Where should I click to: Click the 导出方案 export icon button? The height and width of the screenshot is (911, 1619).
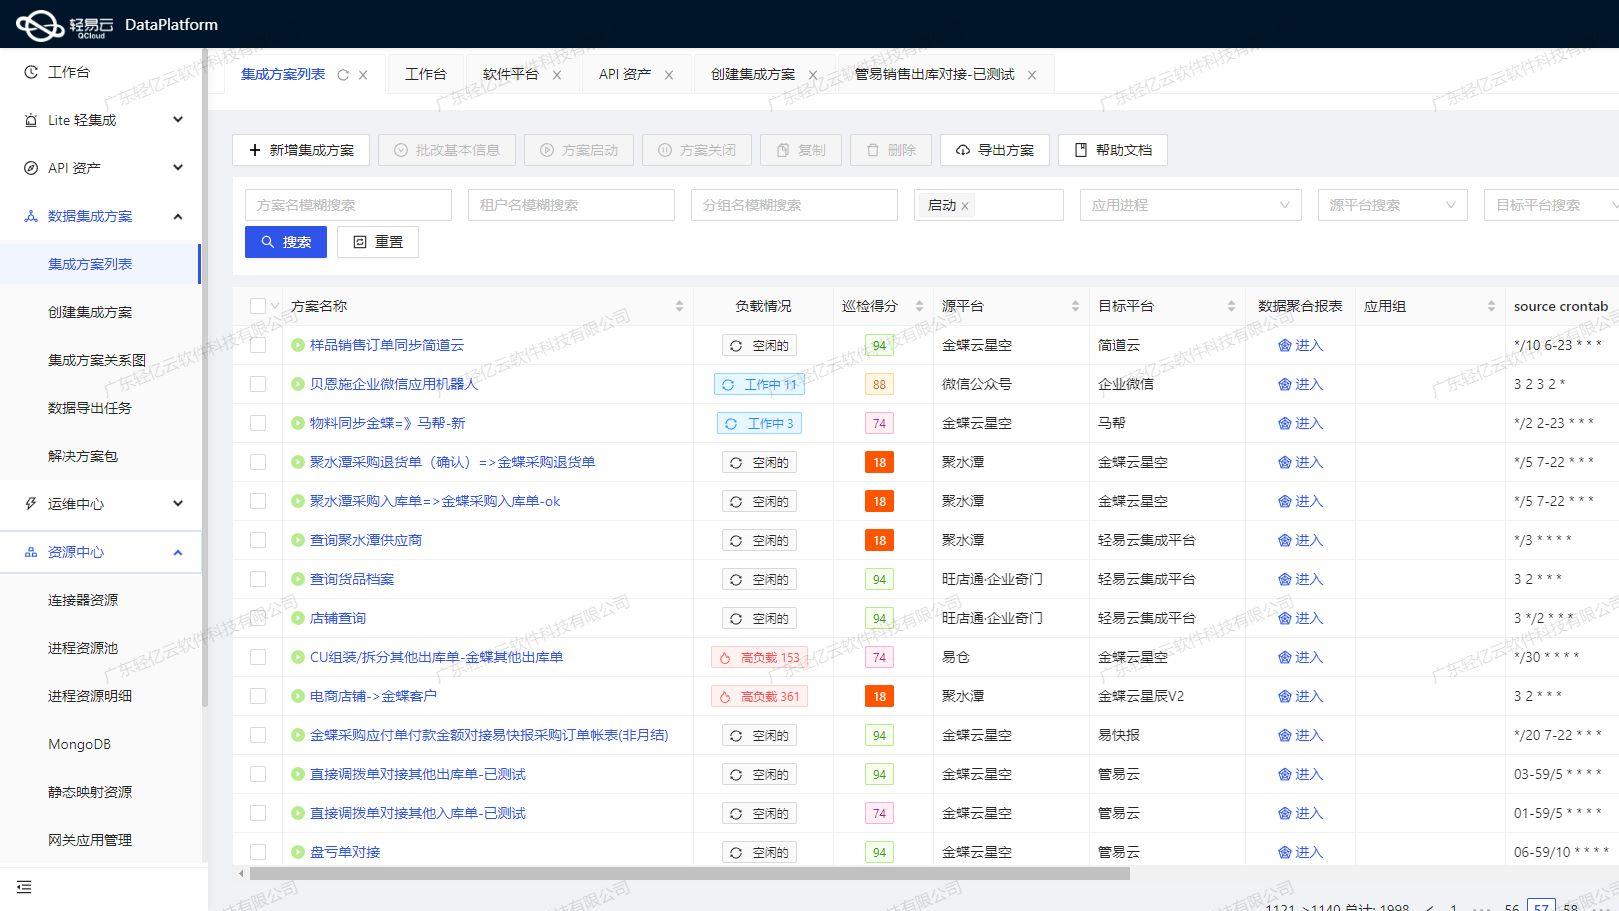[x=962, y=150]
